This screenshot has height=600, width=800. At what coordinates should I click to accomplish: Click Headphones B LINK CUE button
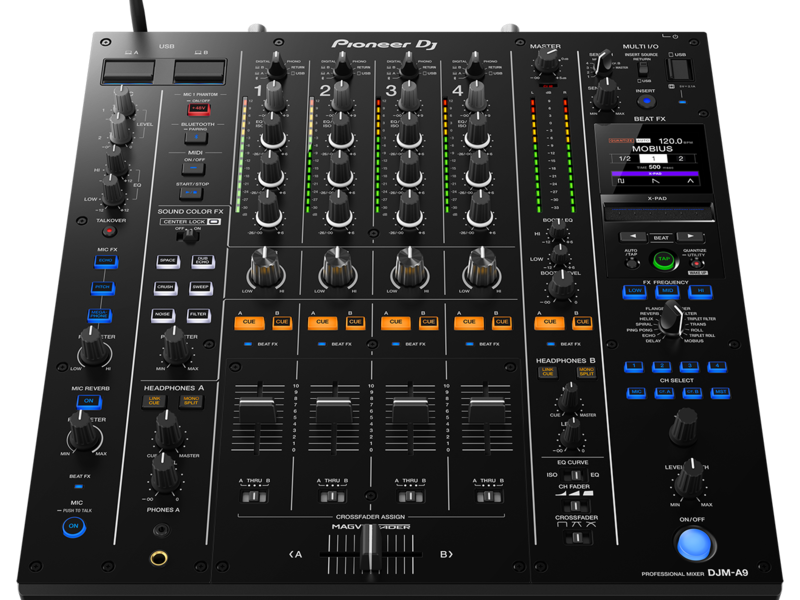tap(547, 371)
